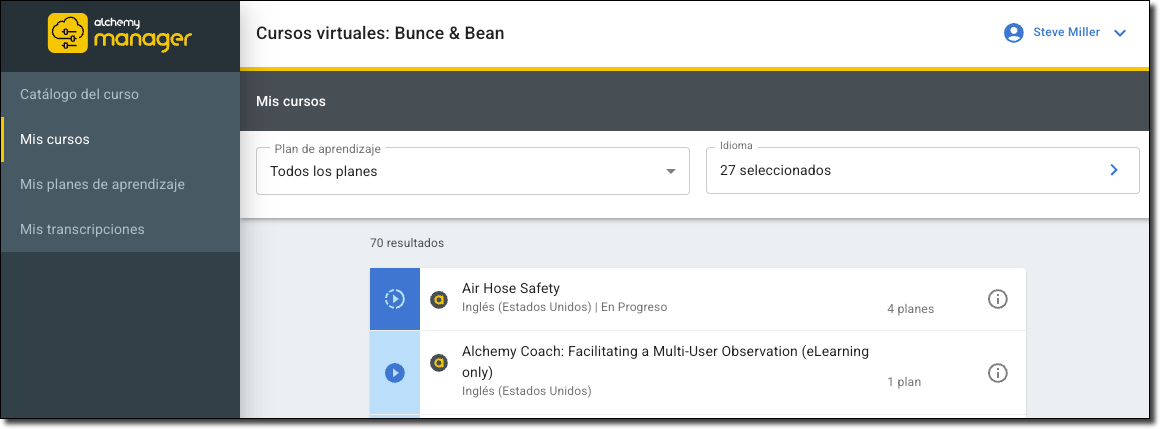Image resolution: width=1160 pixels, height=429 pixels.
Task: Select Mis cursos in sidebar
Action: coord(55,139)
